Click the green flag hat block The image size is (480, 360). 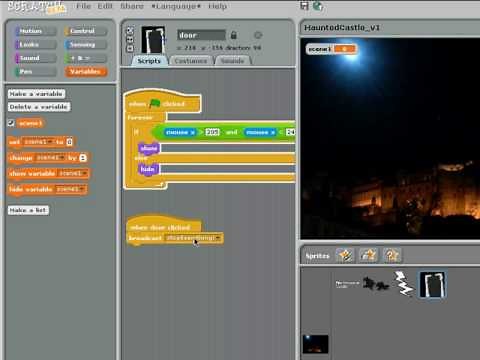click(x=163, y=102)
